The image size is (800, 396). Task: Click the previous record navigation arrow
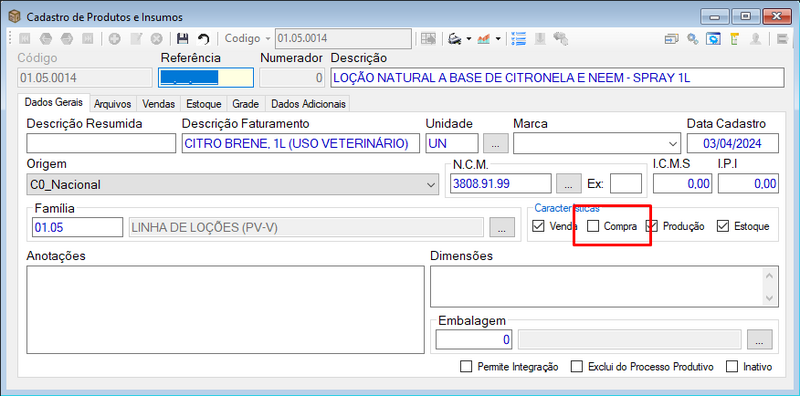tap(46, 39)
